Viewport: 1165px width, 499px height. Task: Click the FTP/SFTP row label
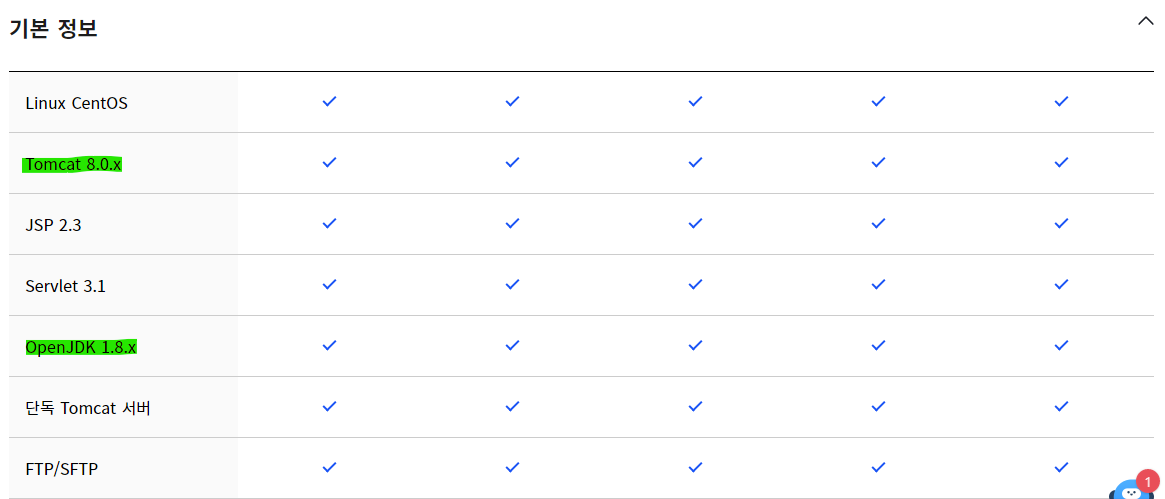(x=62, y=469)
